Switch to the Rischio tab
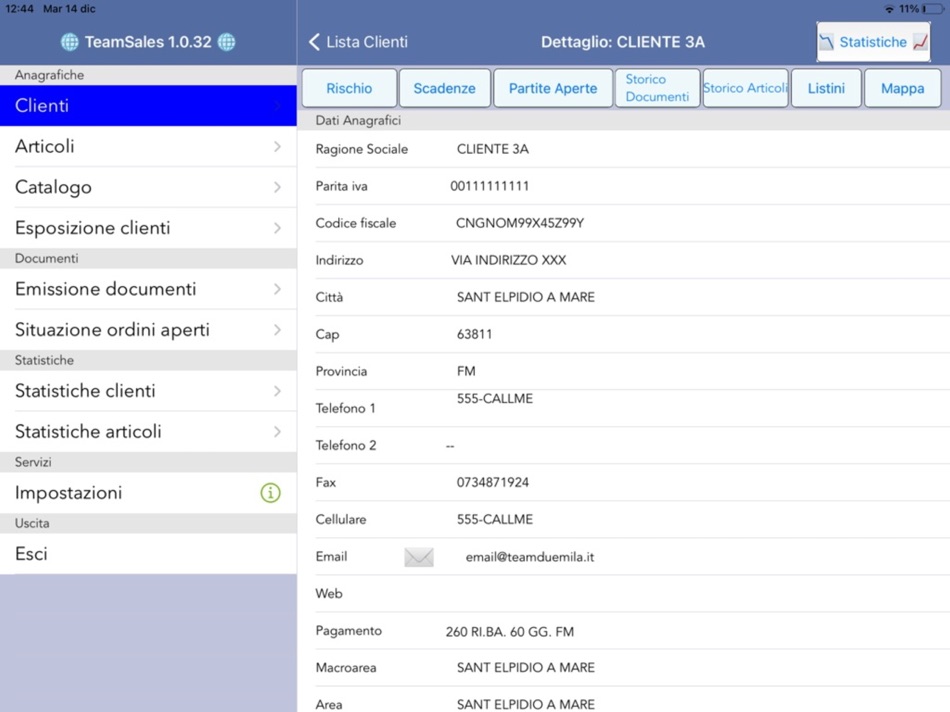 click(x=348, y=88)
